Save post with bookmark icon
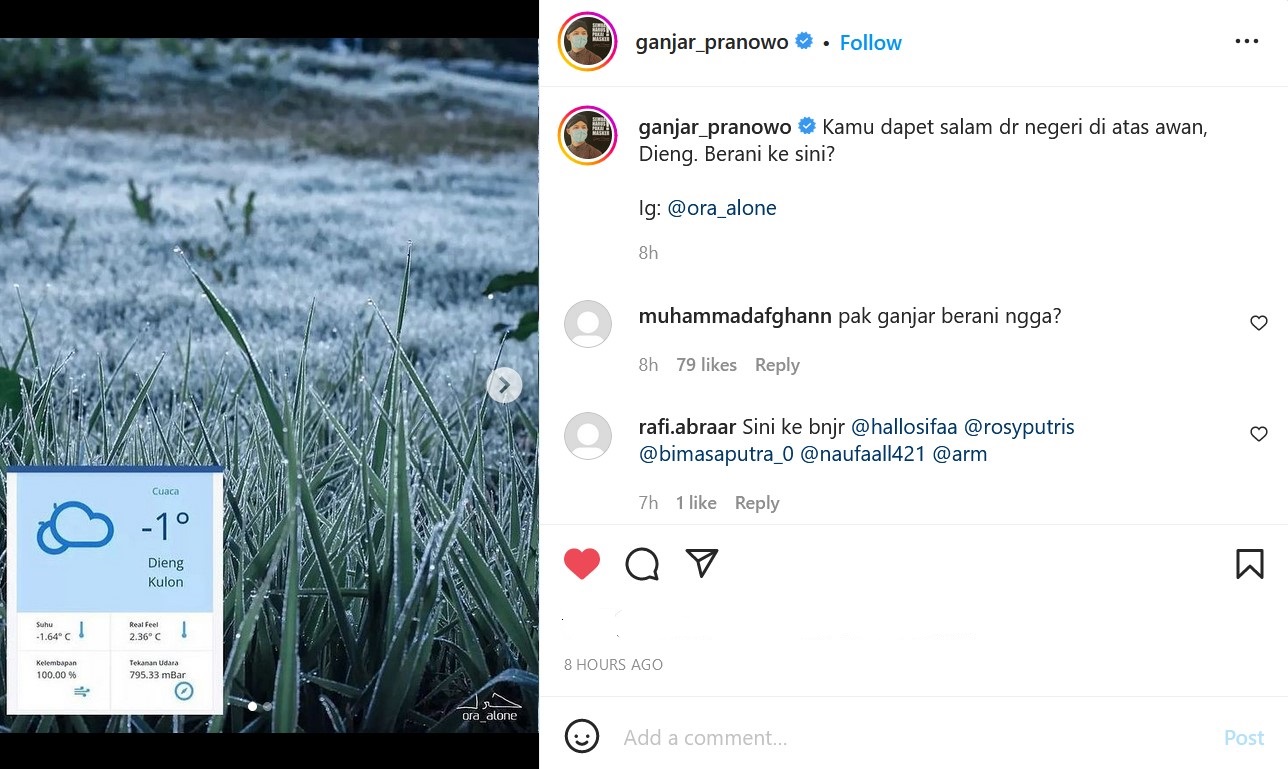Screen dimensions: 1288x769 click(1249, 564)
